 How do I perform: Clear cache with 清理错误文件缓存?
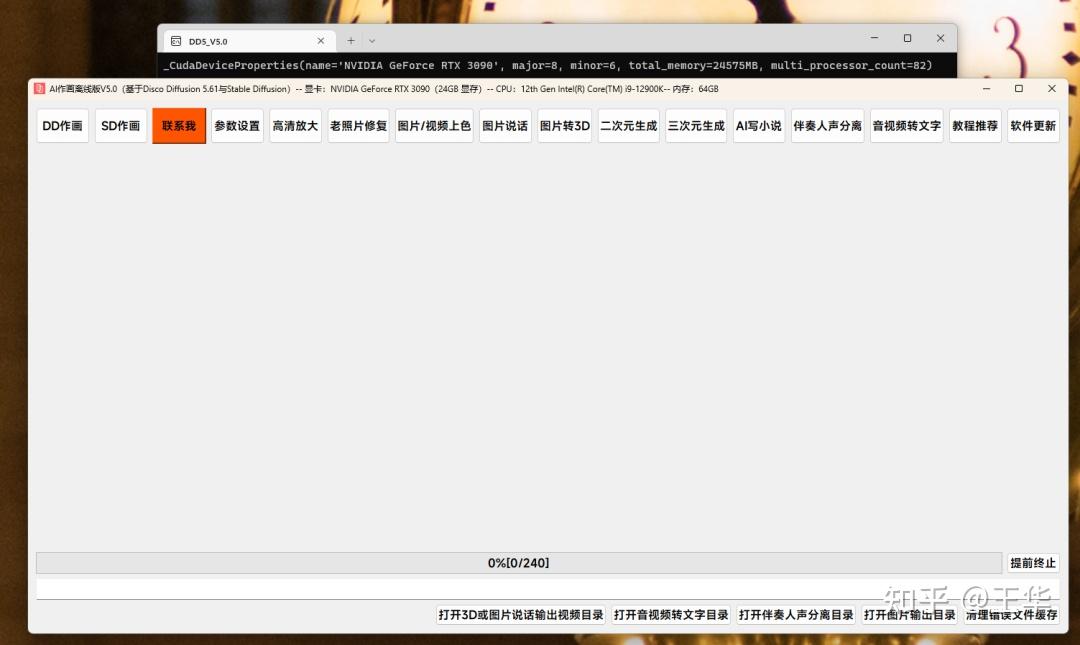point(1010,615)
